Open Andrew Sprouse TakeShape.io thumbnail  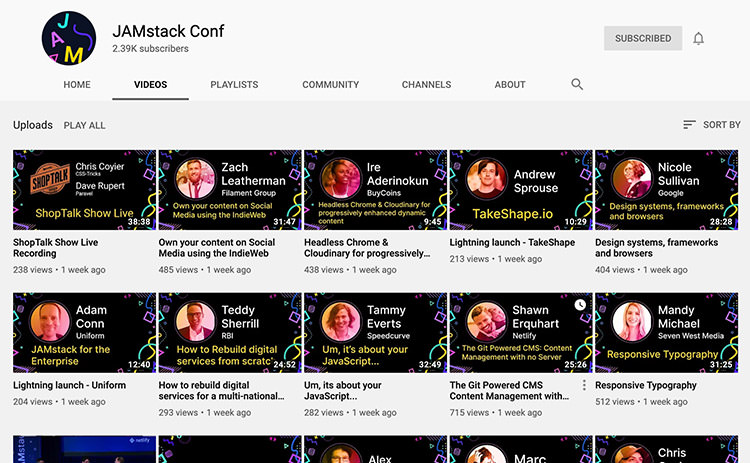tap(520, 190)
